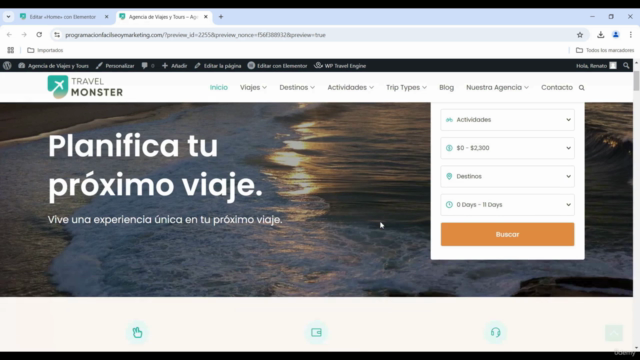Open a new browser tab

pyautogui.click(x=221, y=17)
